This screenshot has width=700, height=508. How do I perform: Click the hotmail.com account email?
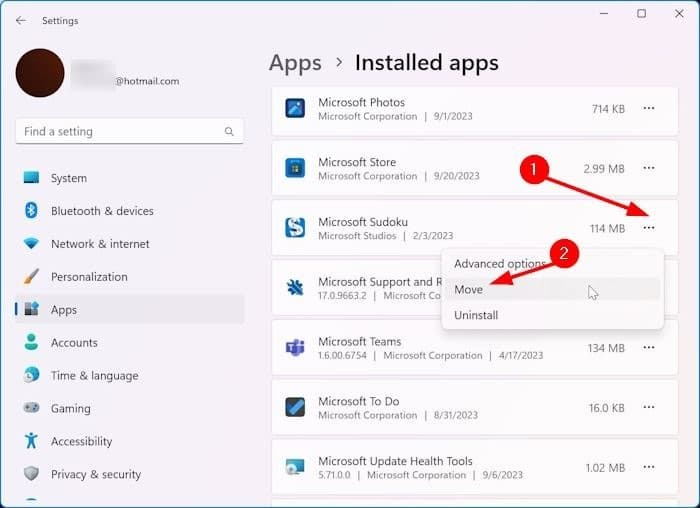pos(147,81)
